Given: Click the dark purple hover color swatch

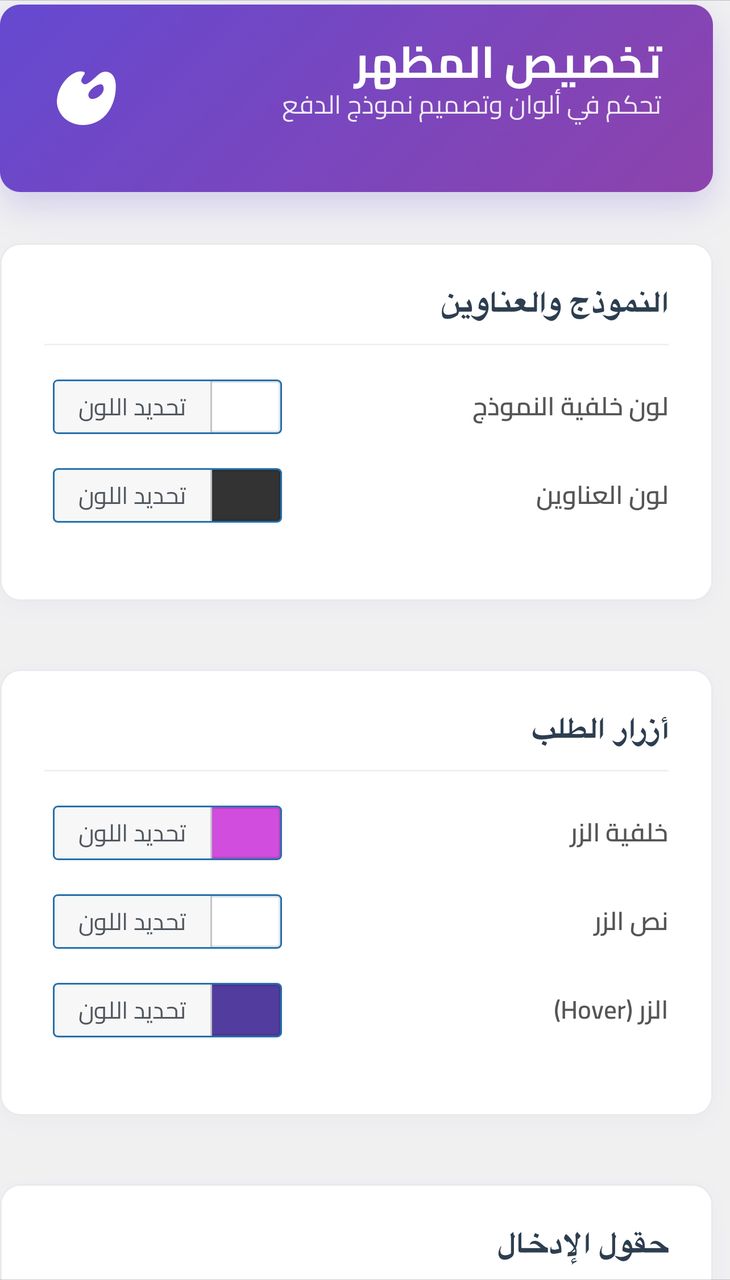Looking at the screenshot, I should [x=248, y=1009].
